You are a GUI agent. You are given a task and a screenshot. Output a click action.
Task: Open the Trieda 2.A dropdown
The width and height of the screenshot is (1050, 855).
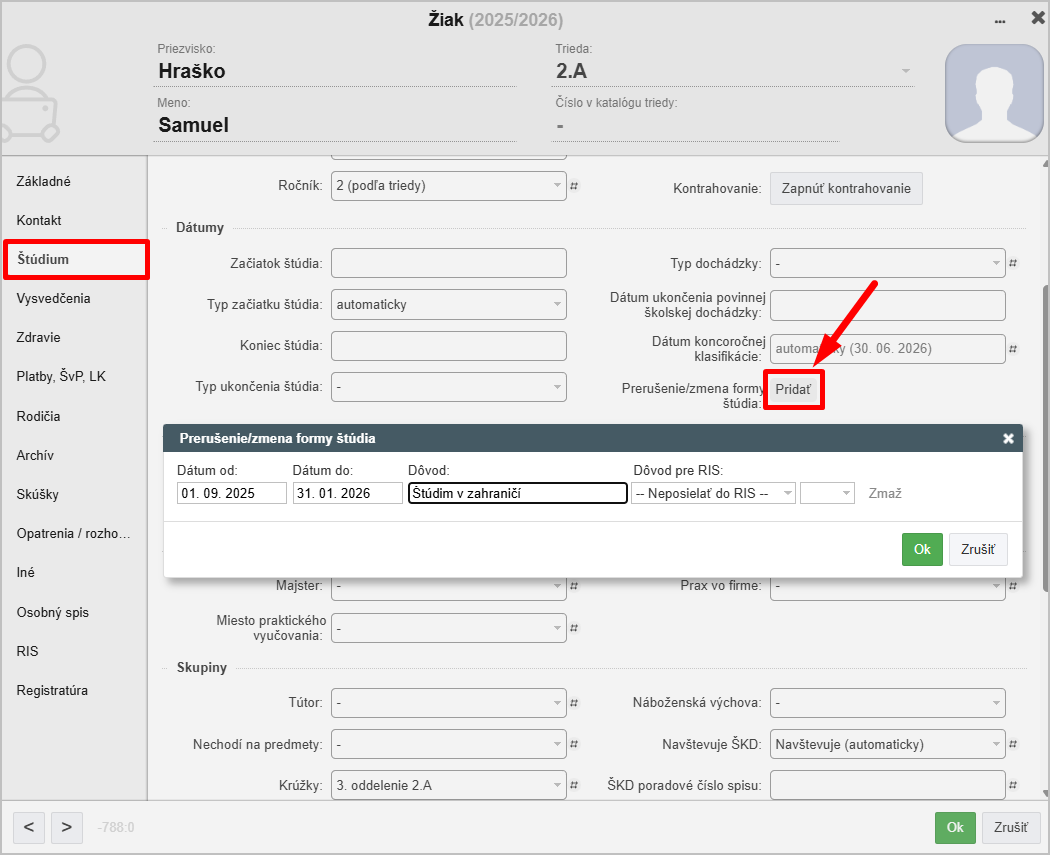(x=735, y=71)
